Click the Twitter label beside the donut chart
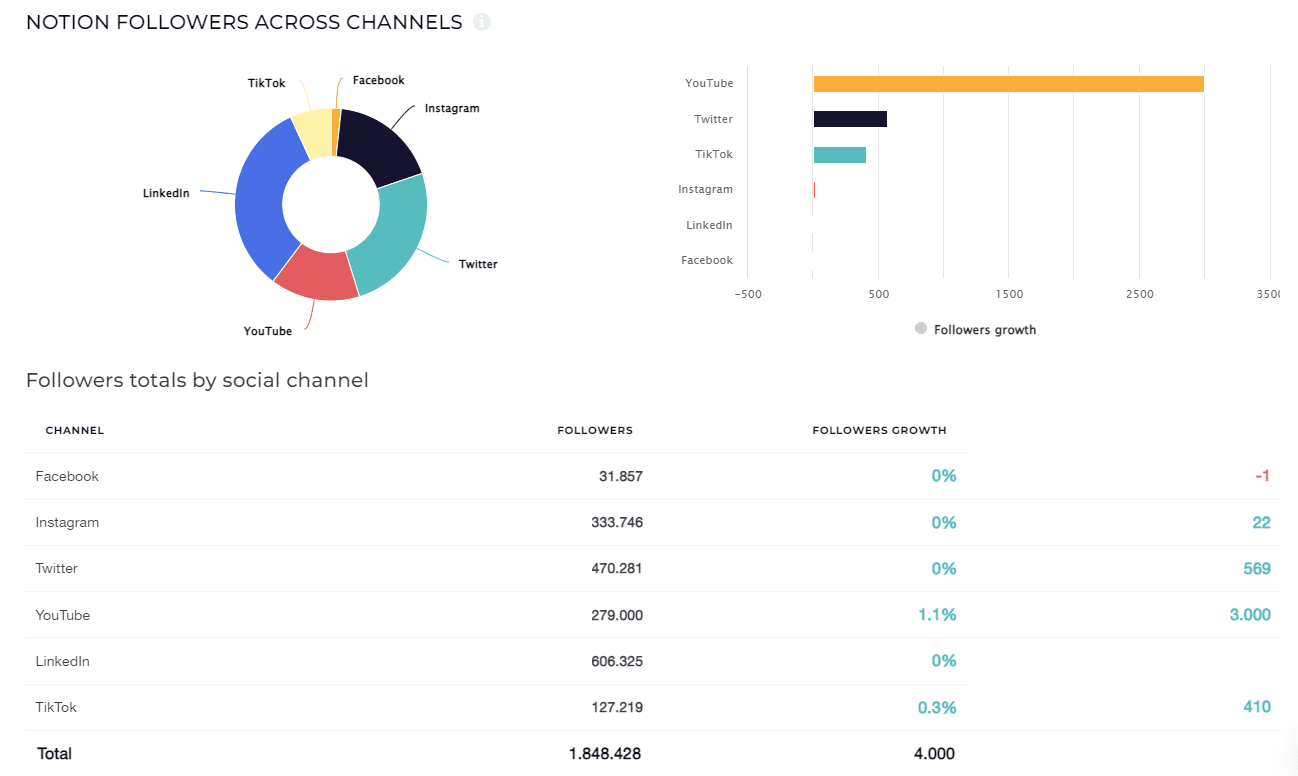The height and width of the screenshot is (776, 1298). pos(478,264)
